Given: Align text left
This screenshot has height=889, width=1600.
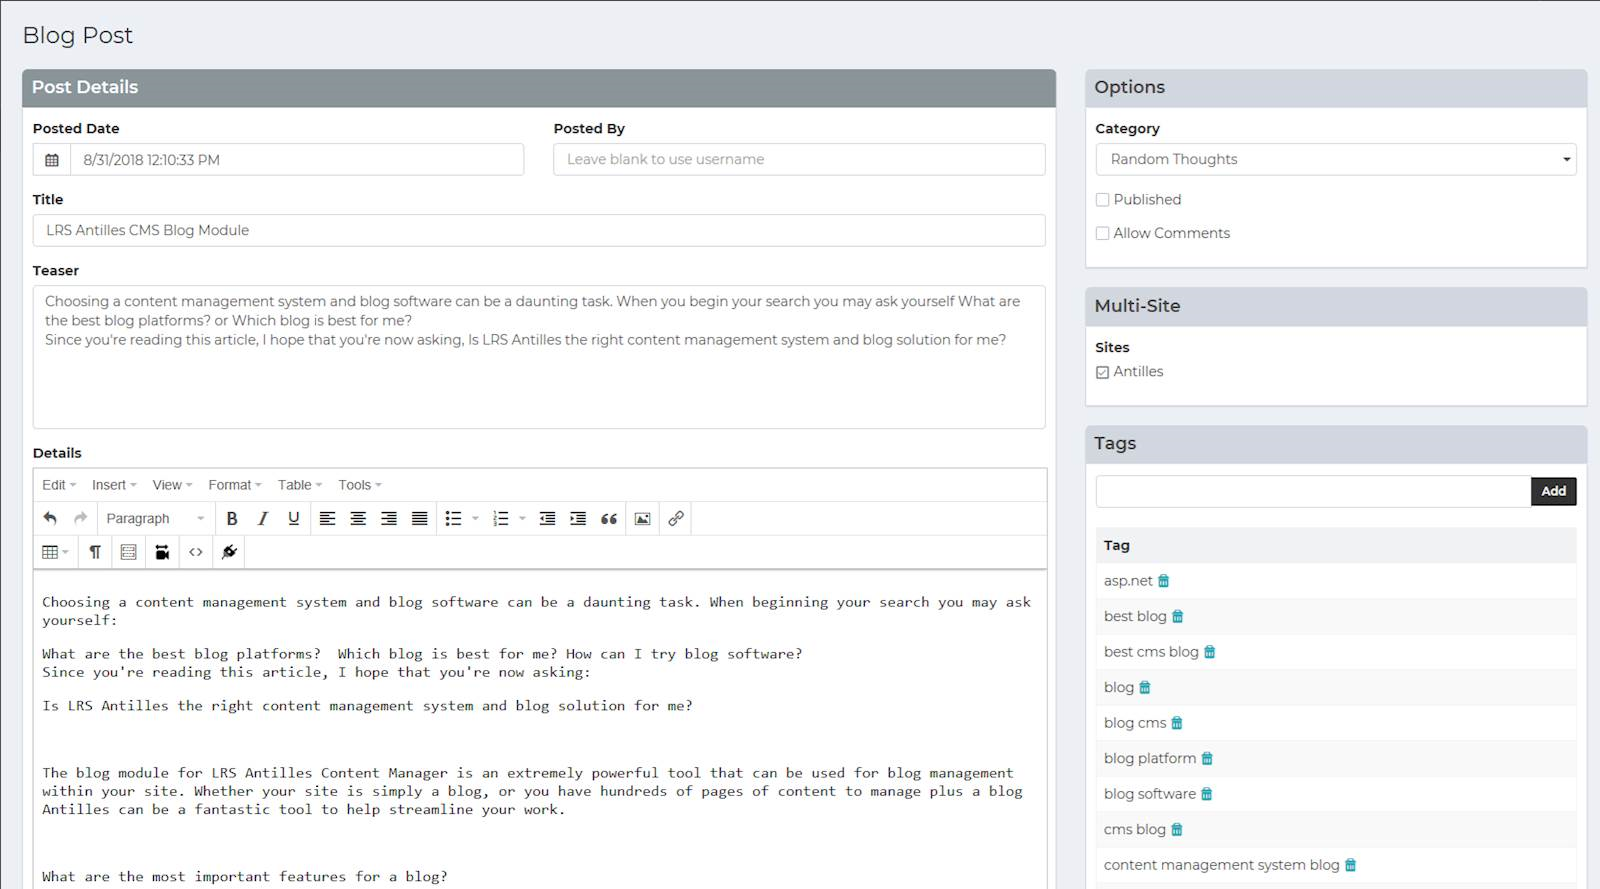Looking at the screenshot, I should [x=327, y=518].
